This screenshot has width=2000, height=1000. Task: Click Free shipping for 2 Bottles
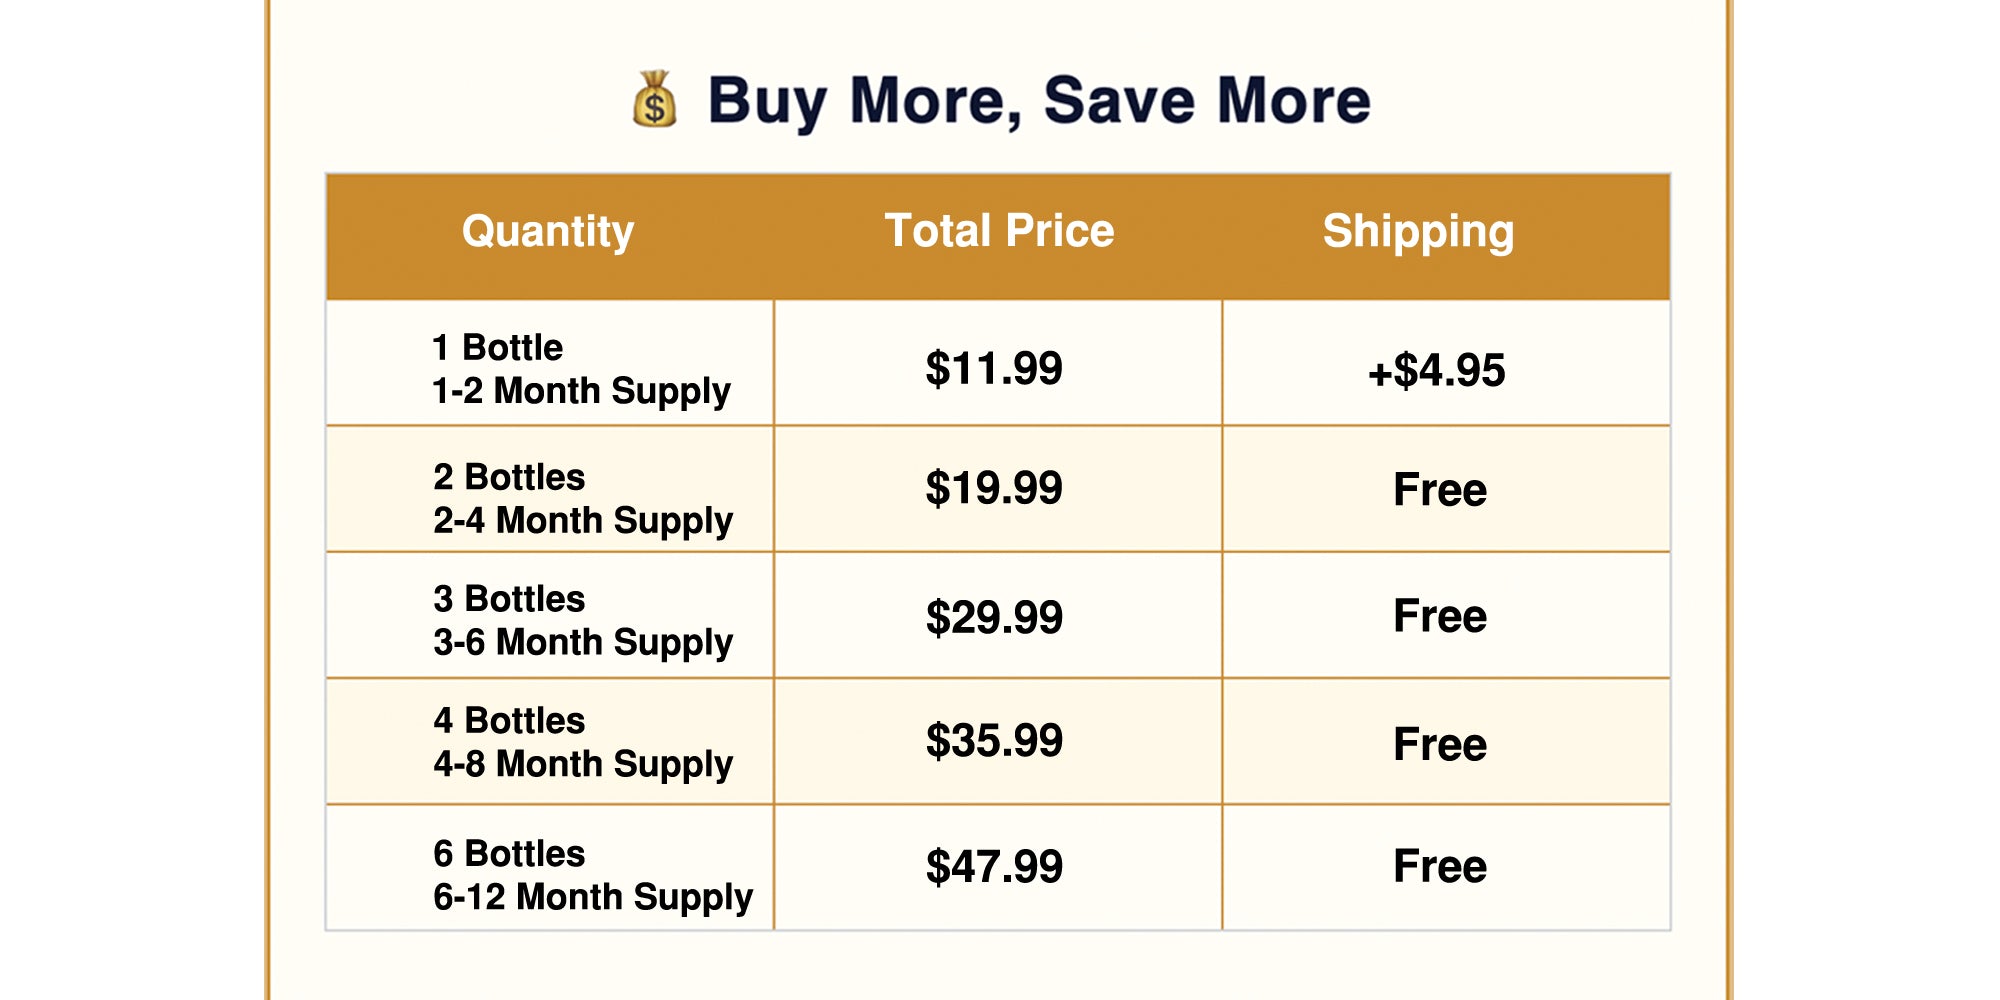[x=1440, y=490]
